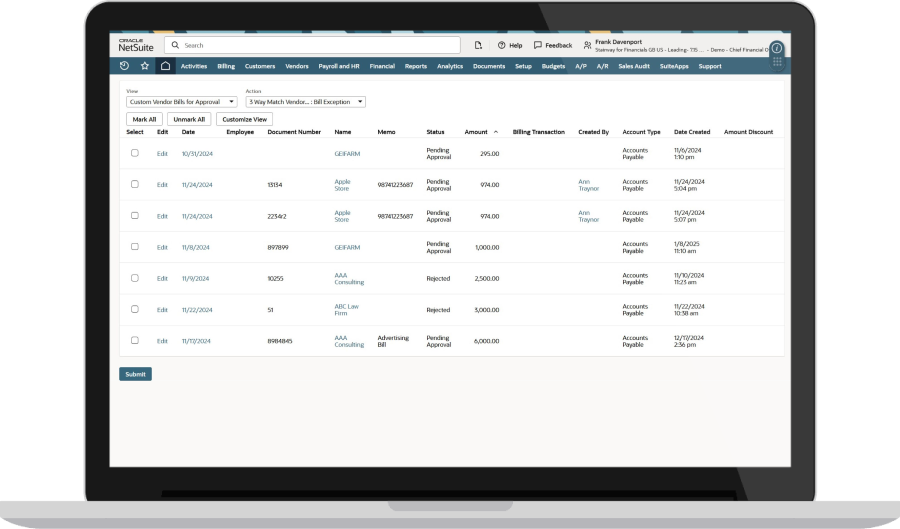Viewport: 900px width, 529px height.
Task: Open Help from the question mark icon
Action: [502, 45]
